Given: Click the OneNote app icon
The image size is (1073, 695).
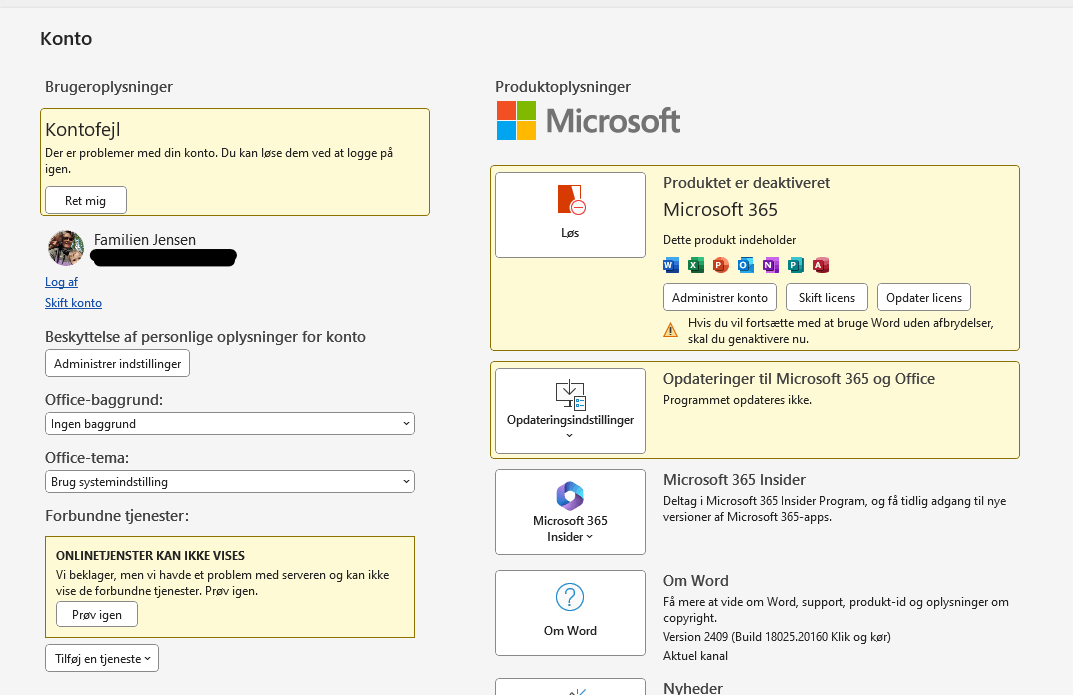Looking at the screenshot, I should pyautogui.click(x=771, y=265).
